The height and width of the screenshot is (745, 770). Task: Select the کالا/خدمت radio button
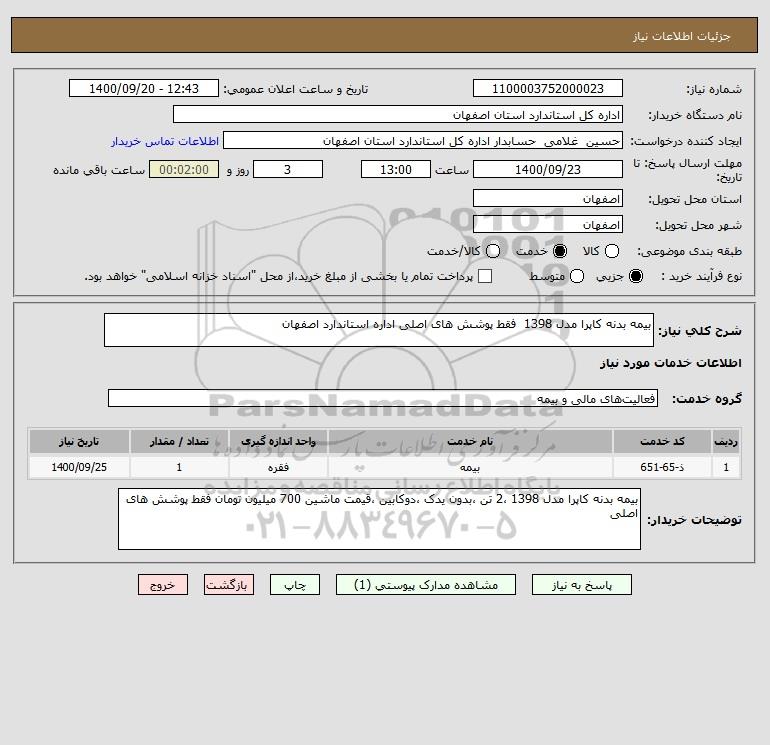pos(493,251)
